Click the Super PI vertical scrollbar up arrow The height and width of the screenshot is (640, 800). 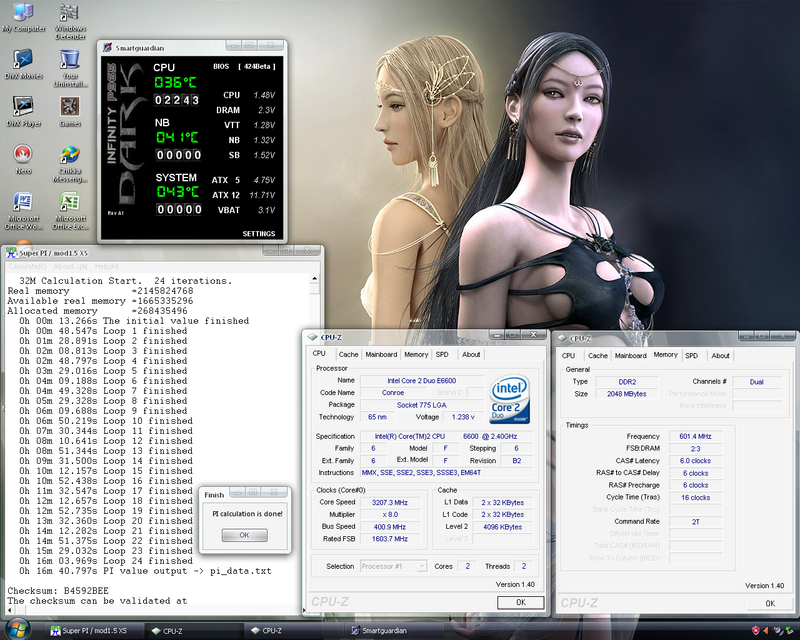tap(314, 279)
